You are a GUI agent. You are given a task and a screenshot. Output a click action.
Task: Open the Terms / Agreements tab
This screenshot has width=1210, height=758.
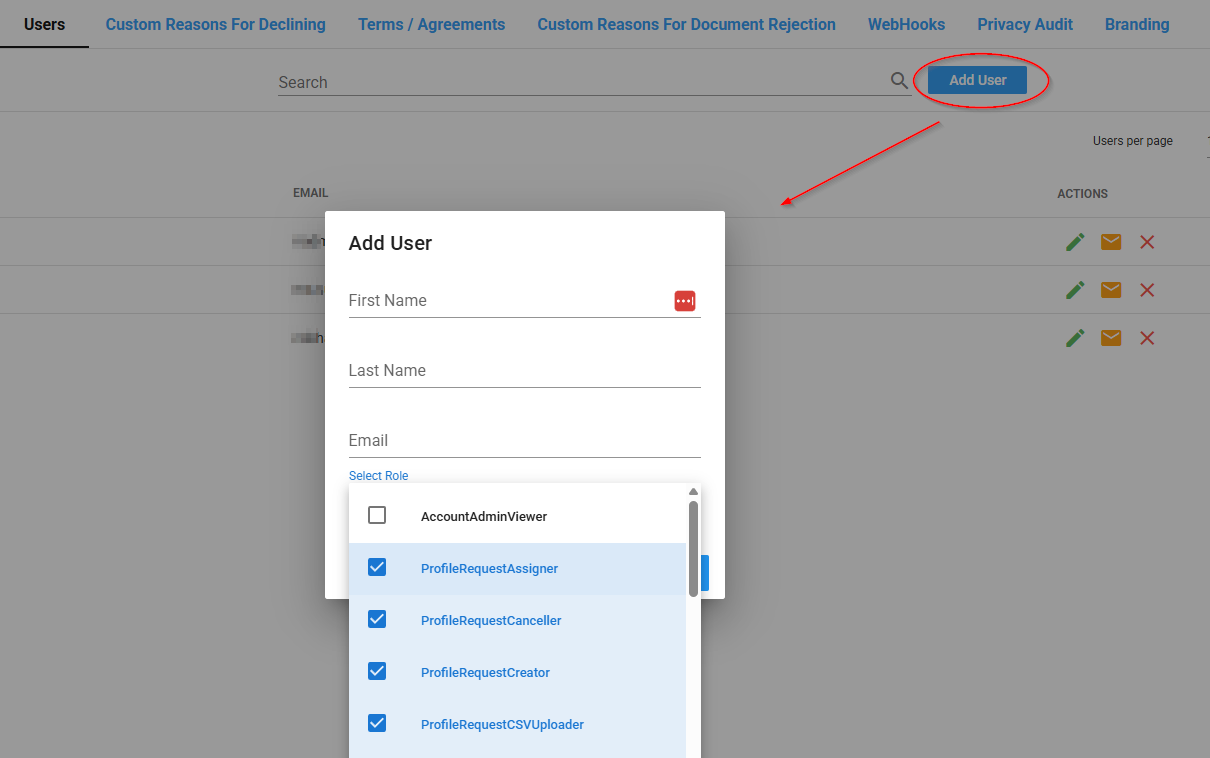click(431, 24)
